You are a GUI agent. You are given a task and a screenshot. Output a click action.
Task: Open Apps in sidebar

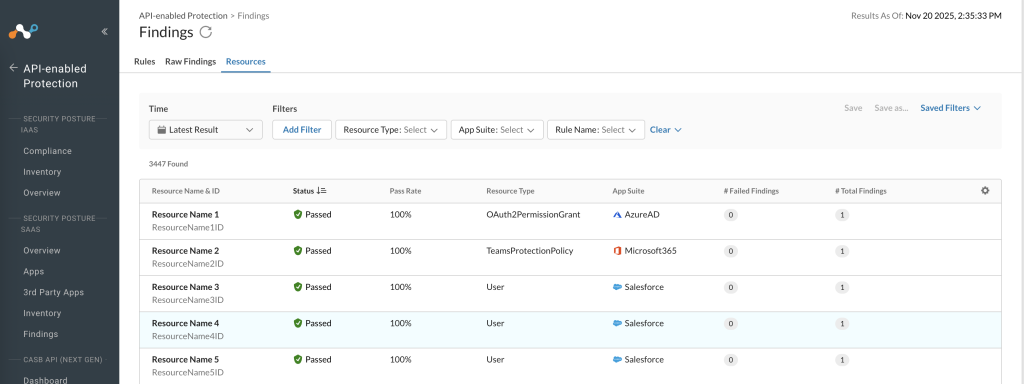pos(34,272)
